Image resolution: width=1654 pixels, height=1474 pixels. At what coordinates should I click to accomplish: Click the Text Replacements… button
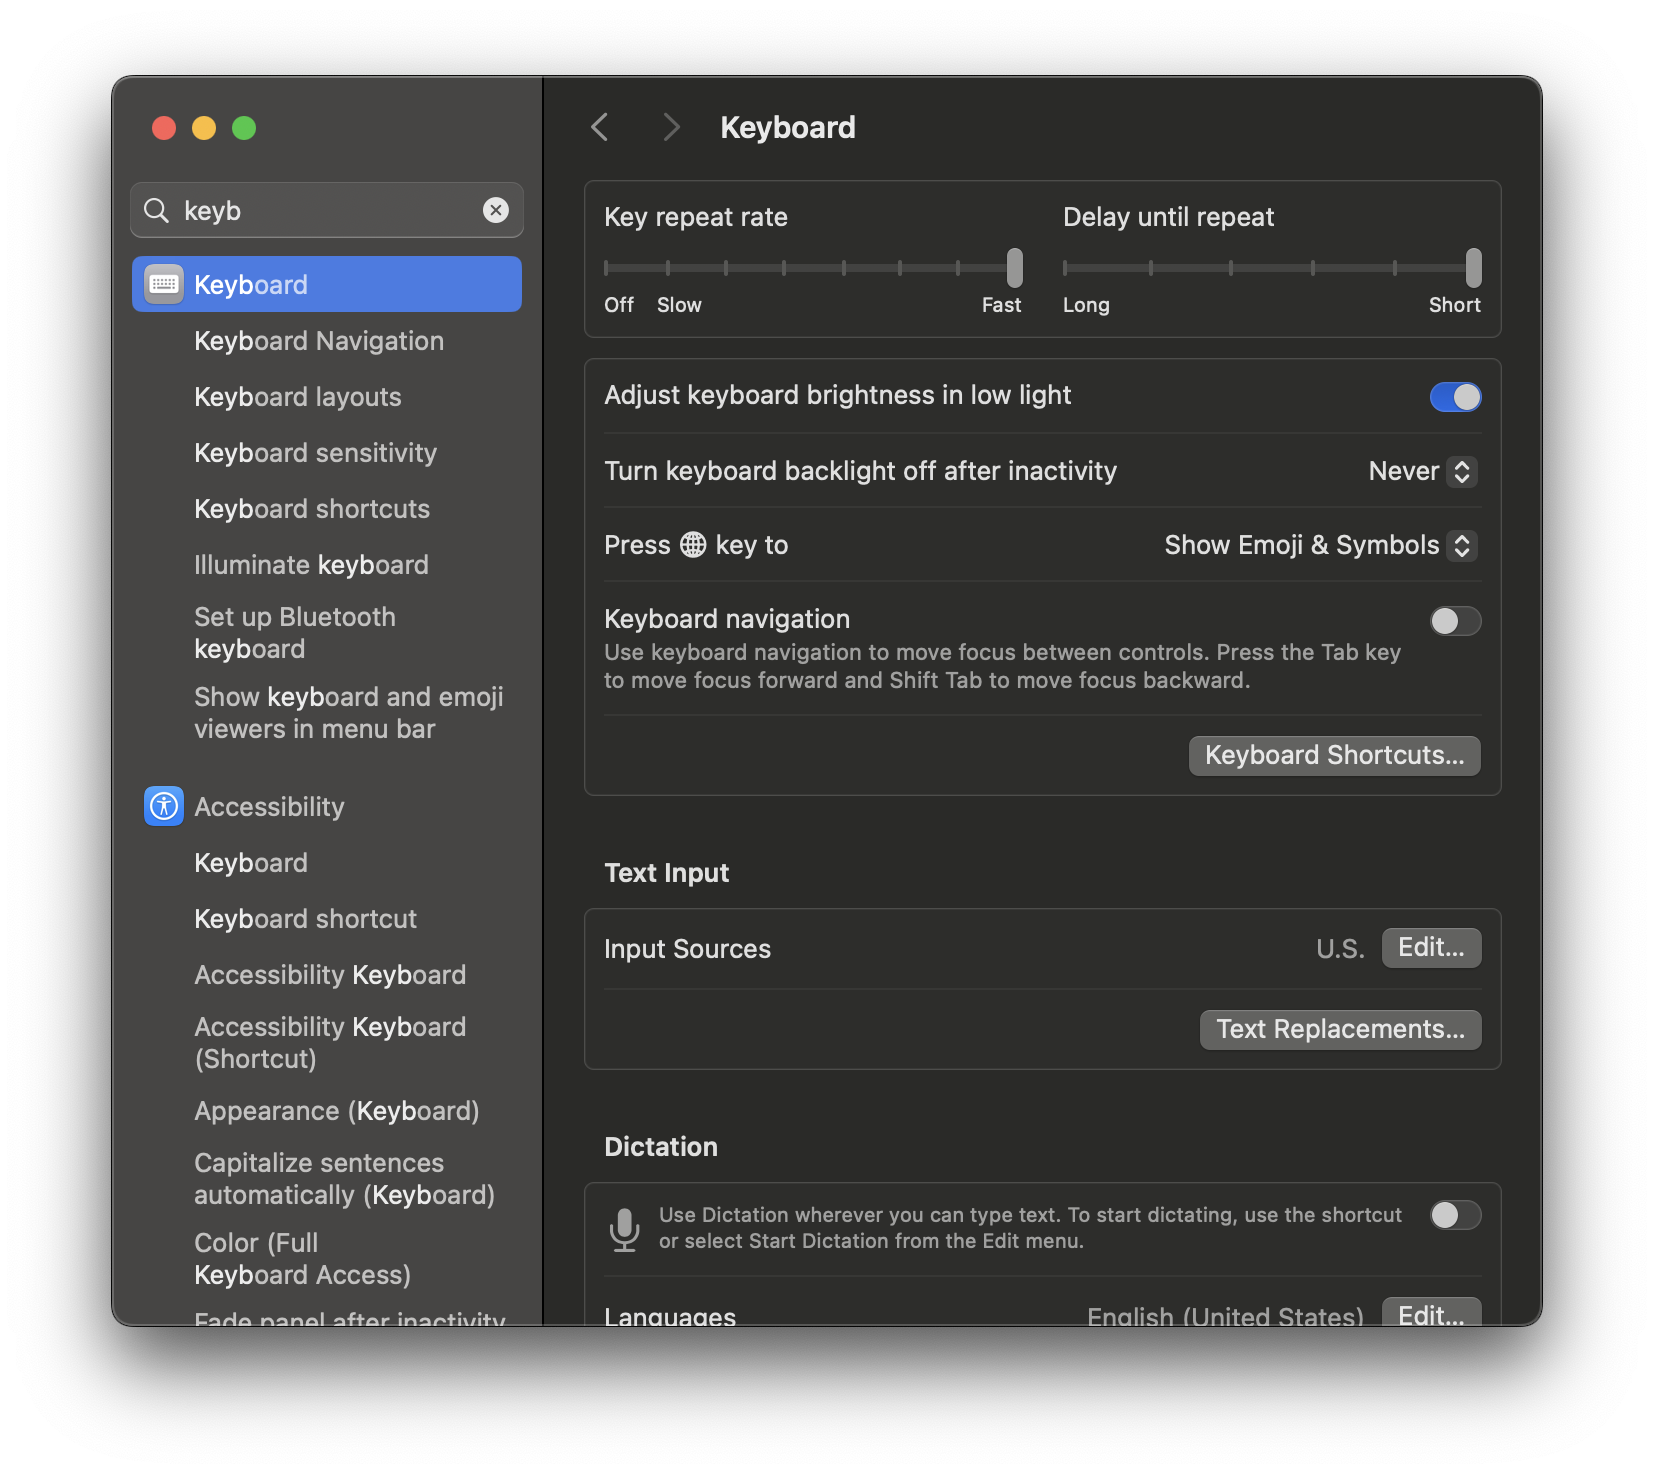tap(1340, 1029)
